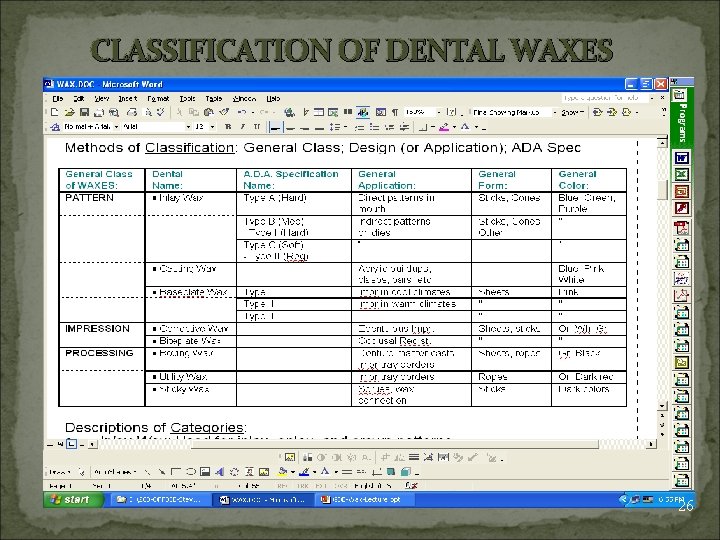Open the Table menu
Screen dimensions: 720x540
point(213,99)
